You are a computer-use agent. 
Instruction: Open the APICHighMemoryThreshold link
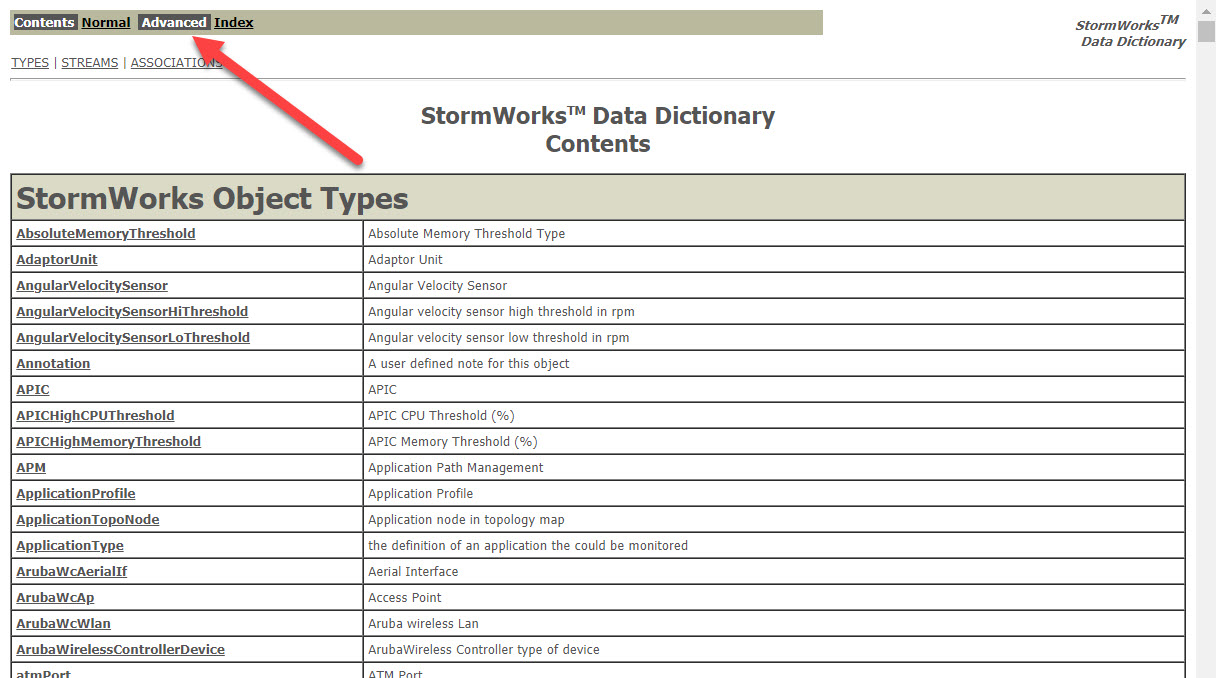coord(108,441)
